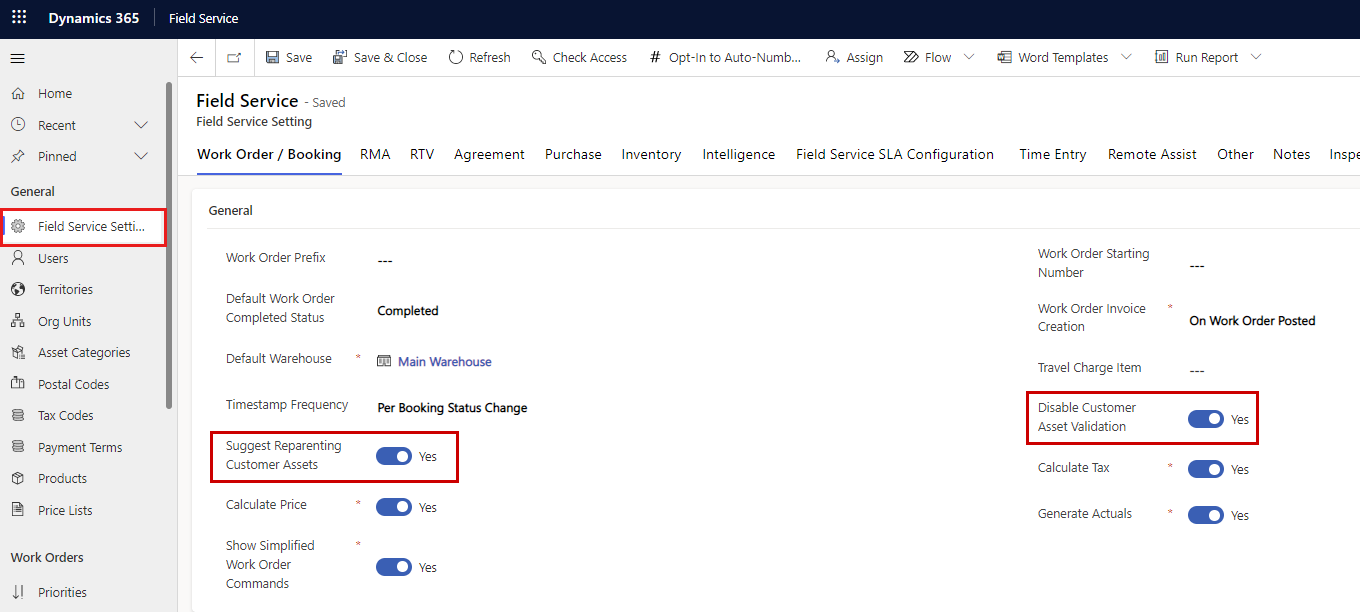The height and width of the screenshot is (612, 1360).
Task: Click the Home house icon in sidebar
Action: [x=18, y=93]
